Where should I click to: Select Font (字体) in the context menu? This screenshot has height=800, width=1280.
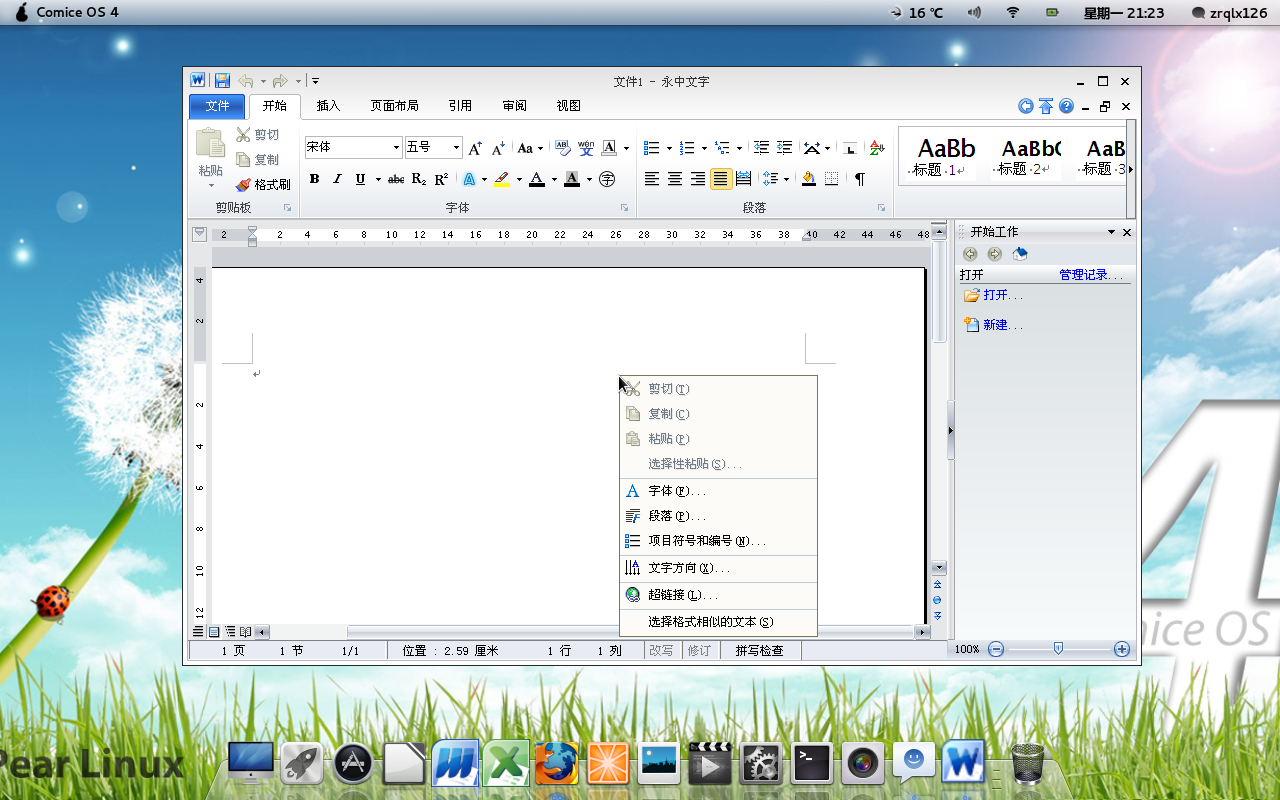click(718, 491)
